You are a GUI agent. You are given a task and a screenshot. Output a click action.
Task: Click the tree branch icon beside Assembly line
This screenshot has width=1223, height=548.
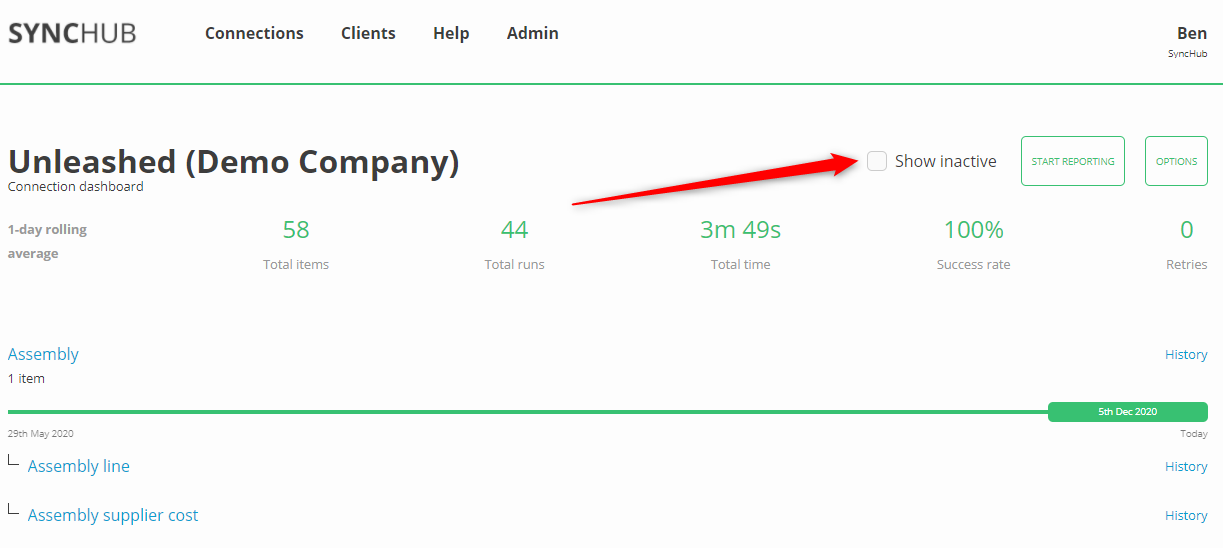13,461
